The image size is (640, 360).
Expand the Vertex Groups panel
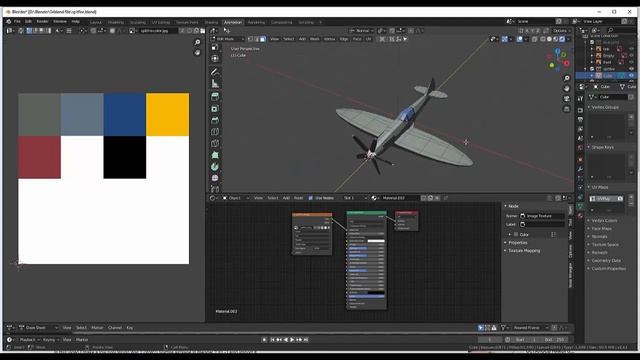[x=605, y=107]
